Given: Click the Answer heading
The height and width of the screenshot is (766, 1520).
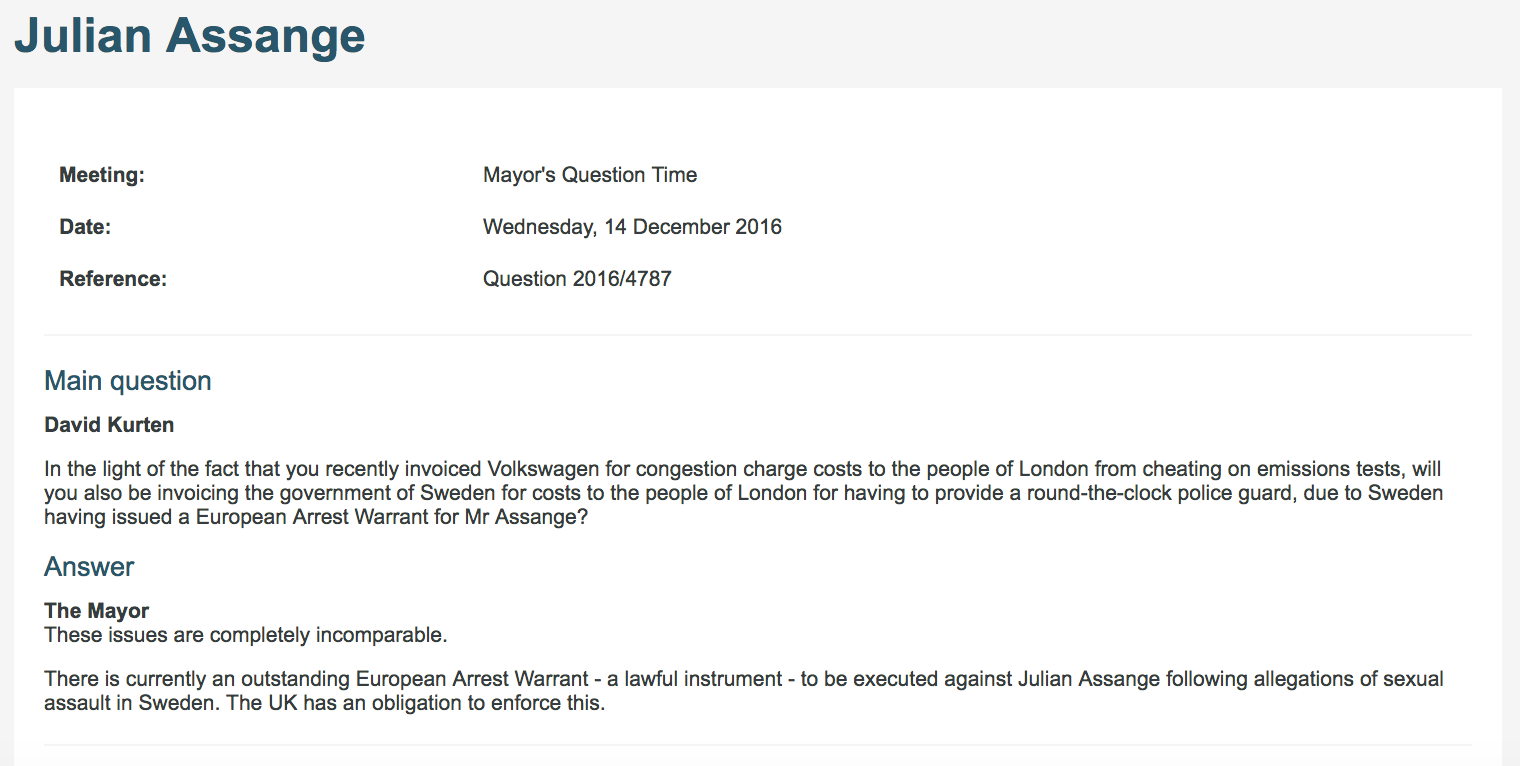Looking at the screenshot, I should pos(89,567).
